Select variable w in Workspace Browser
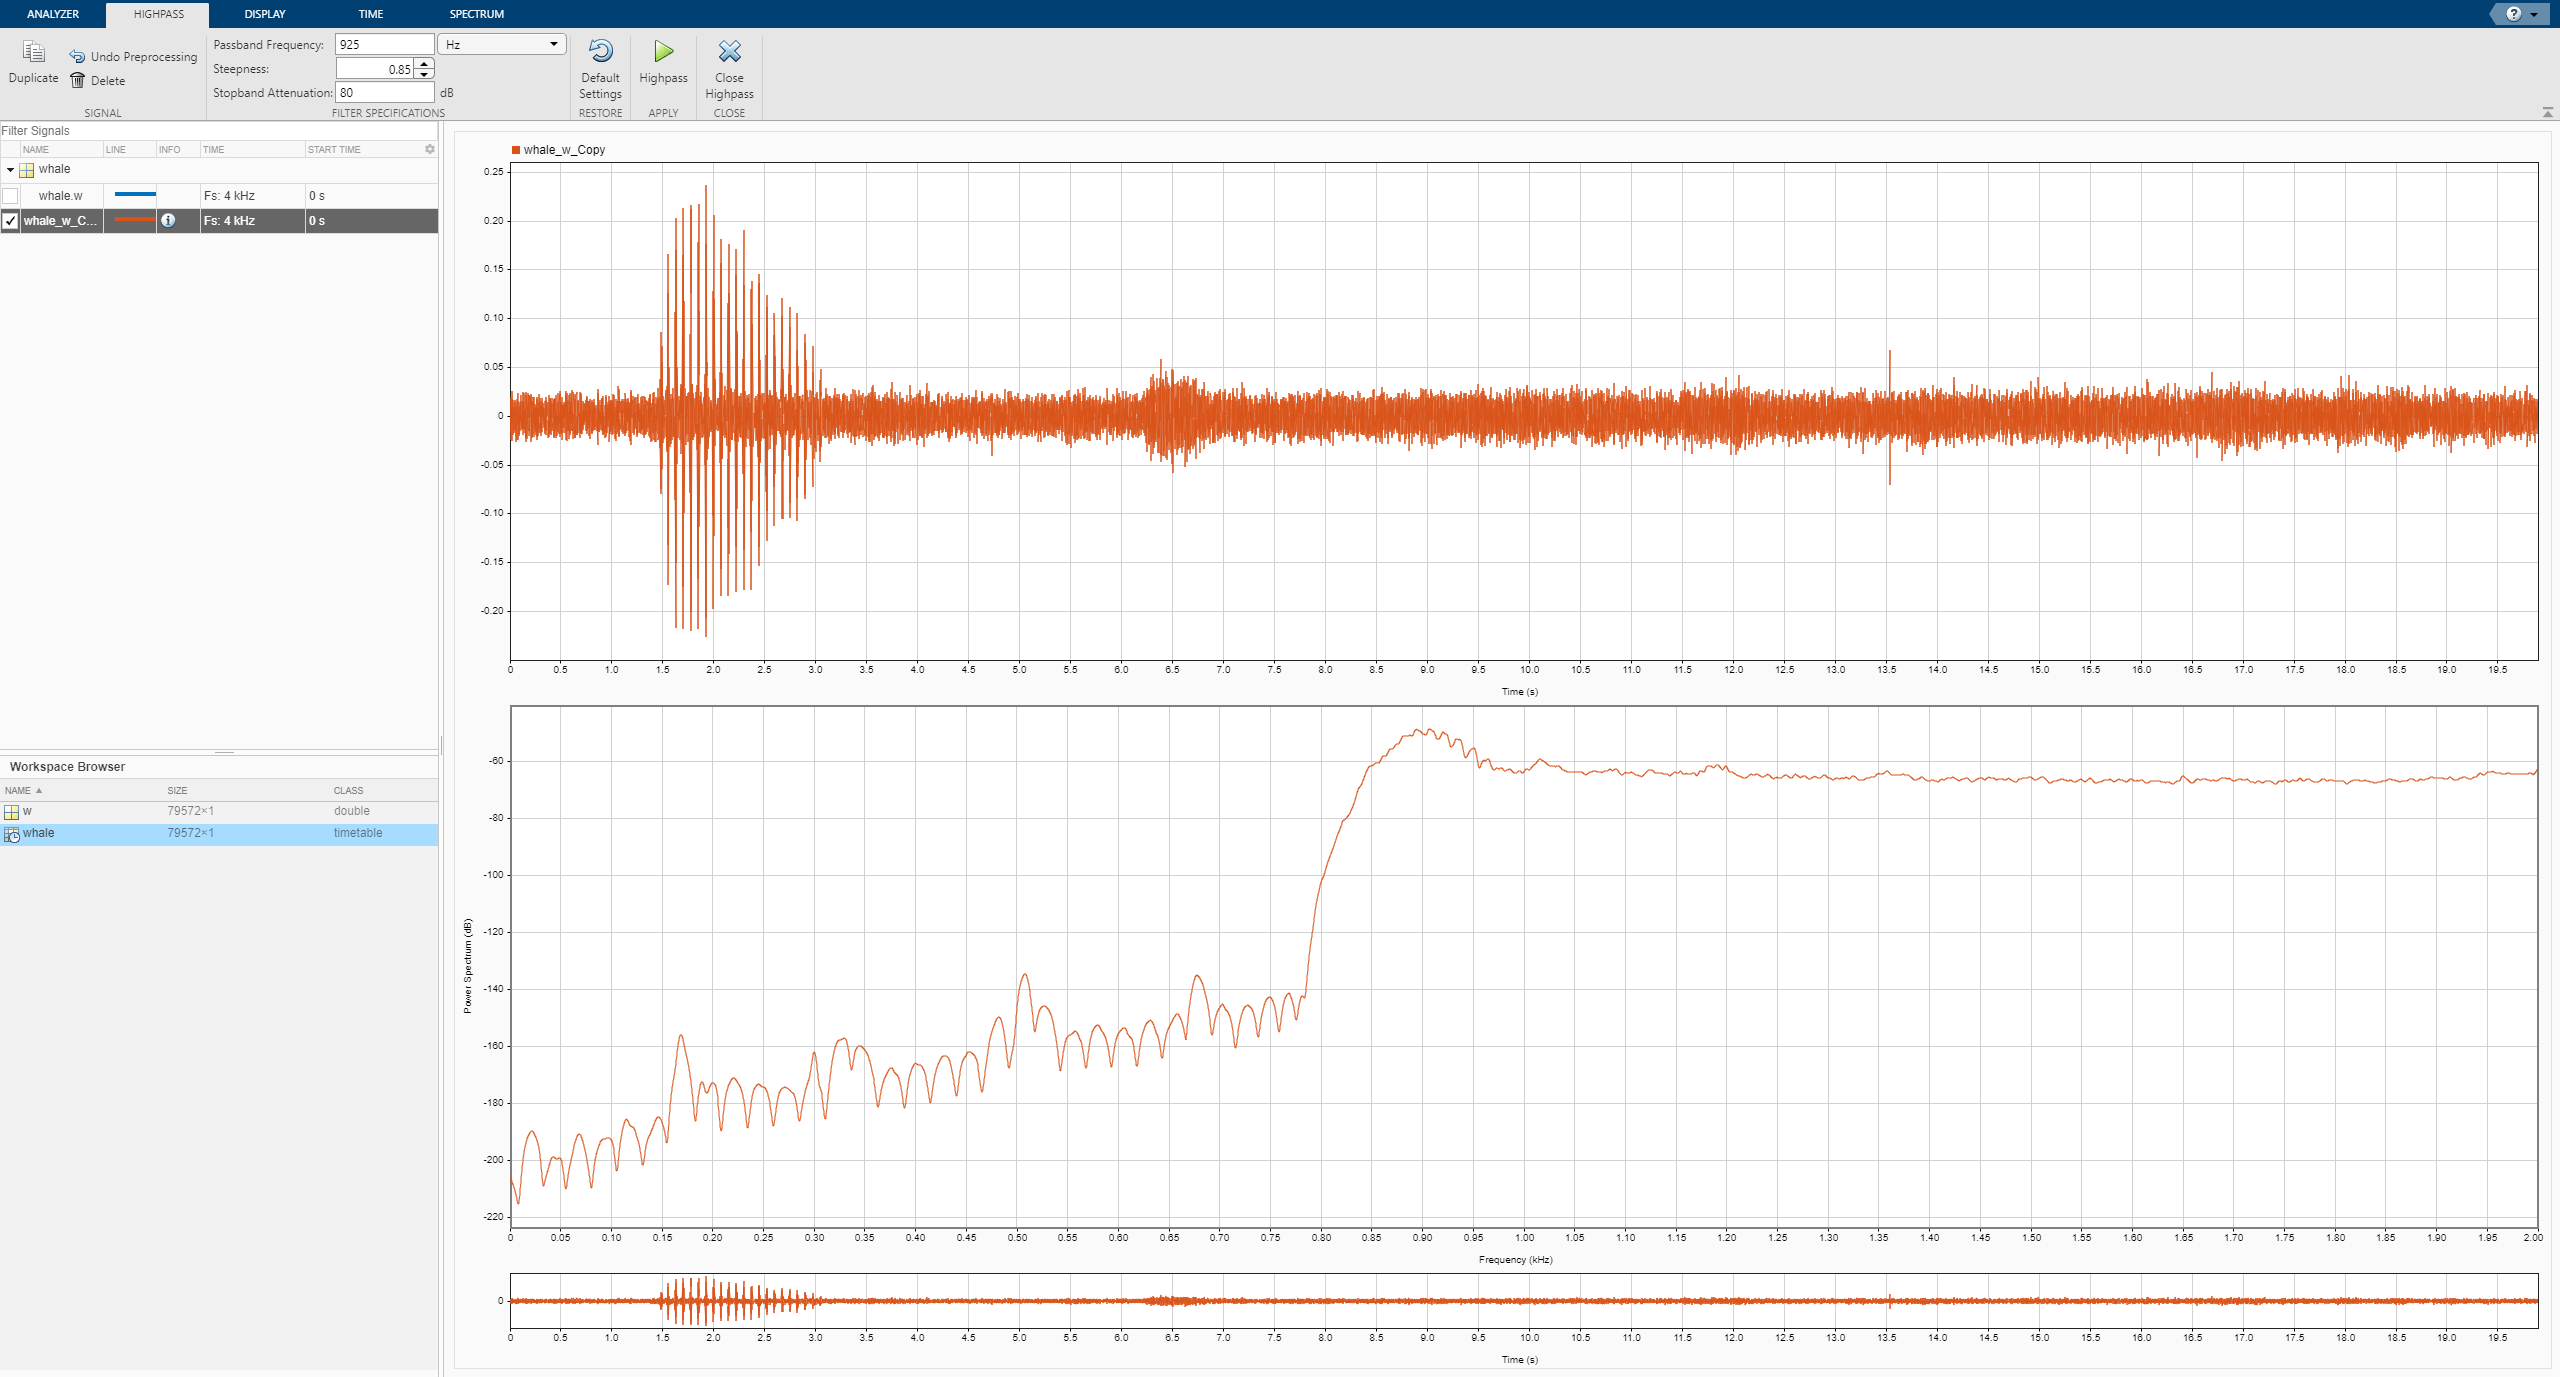This screenshot has width=2560, height=1377. click(x=27, y=811)
